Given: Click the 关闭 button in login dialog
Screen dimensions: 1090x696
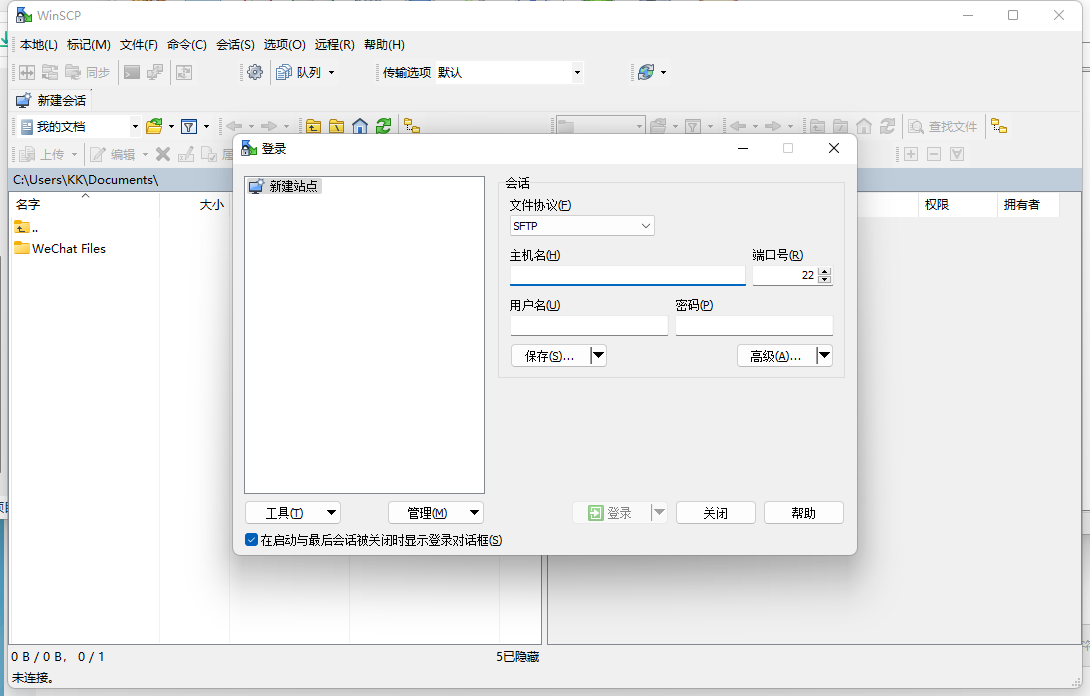Looking at the screenshot, I should (715, 512).
